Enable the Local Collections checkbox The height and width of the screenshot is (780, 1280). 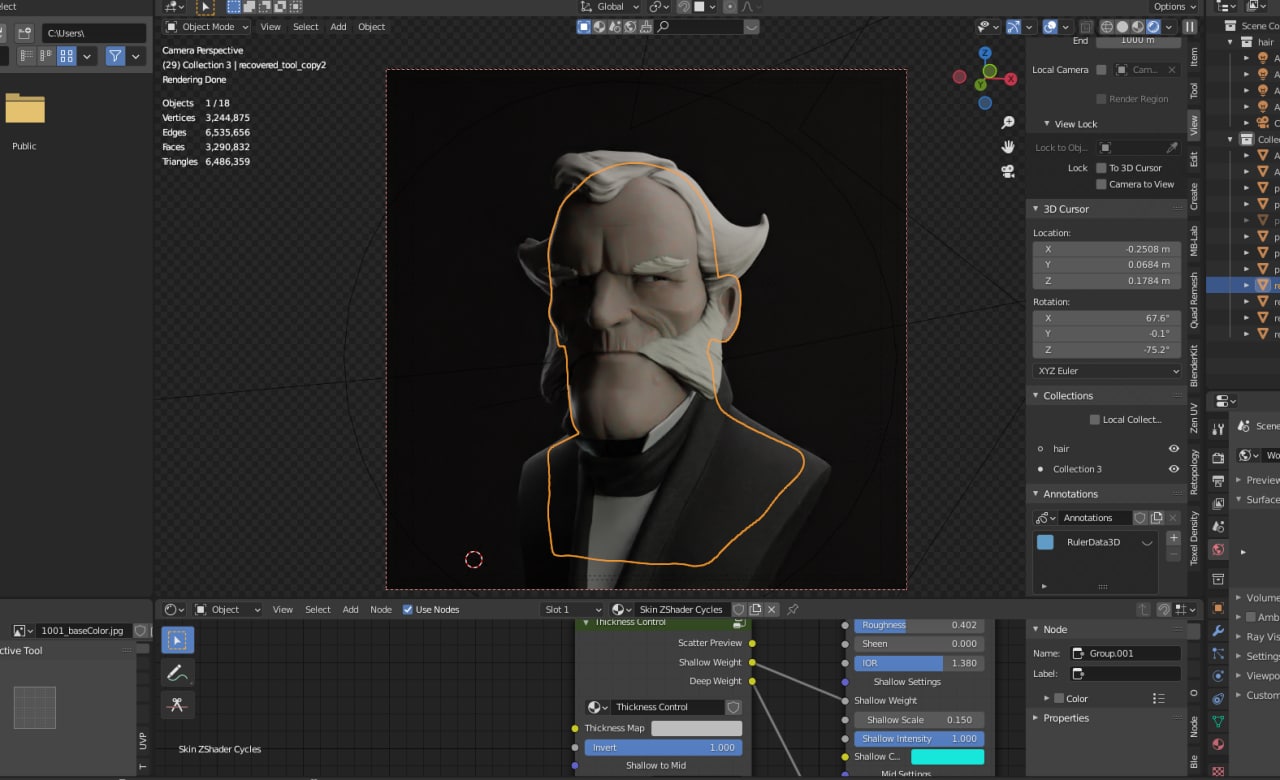point(1094,420)
